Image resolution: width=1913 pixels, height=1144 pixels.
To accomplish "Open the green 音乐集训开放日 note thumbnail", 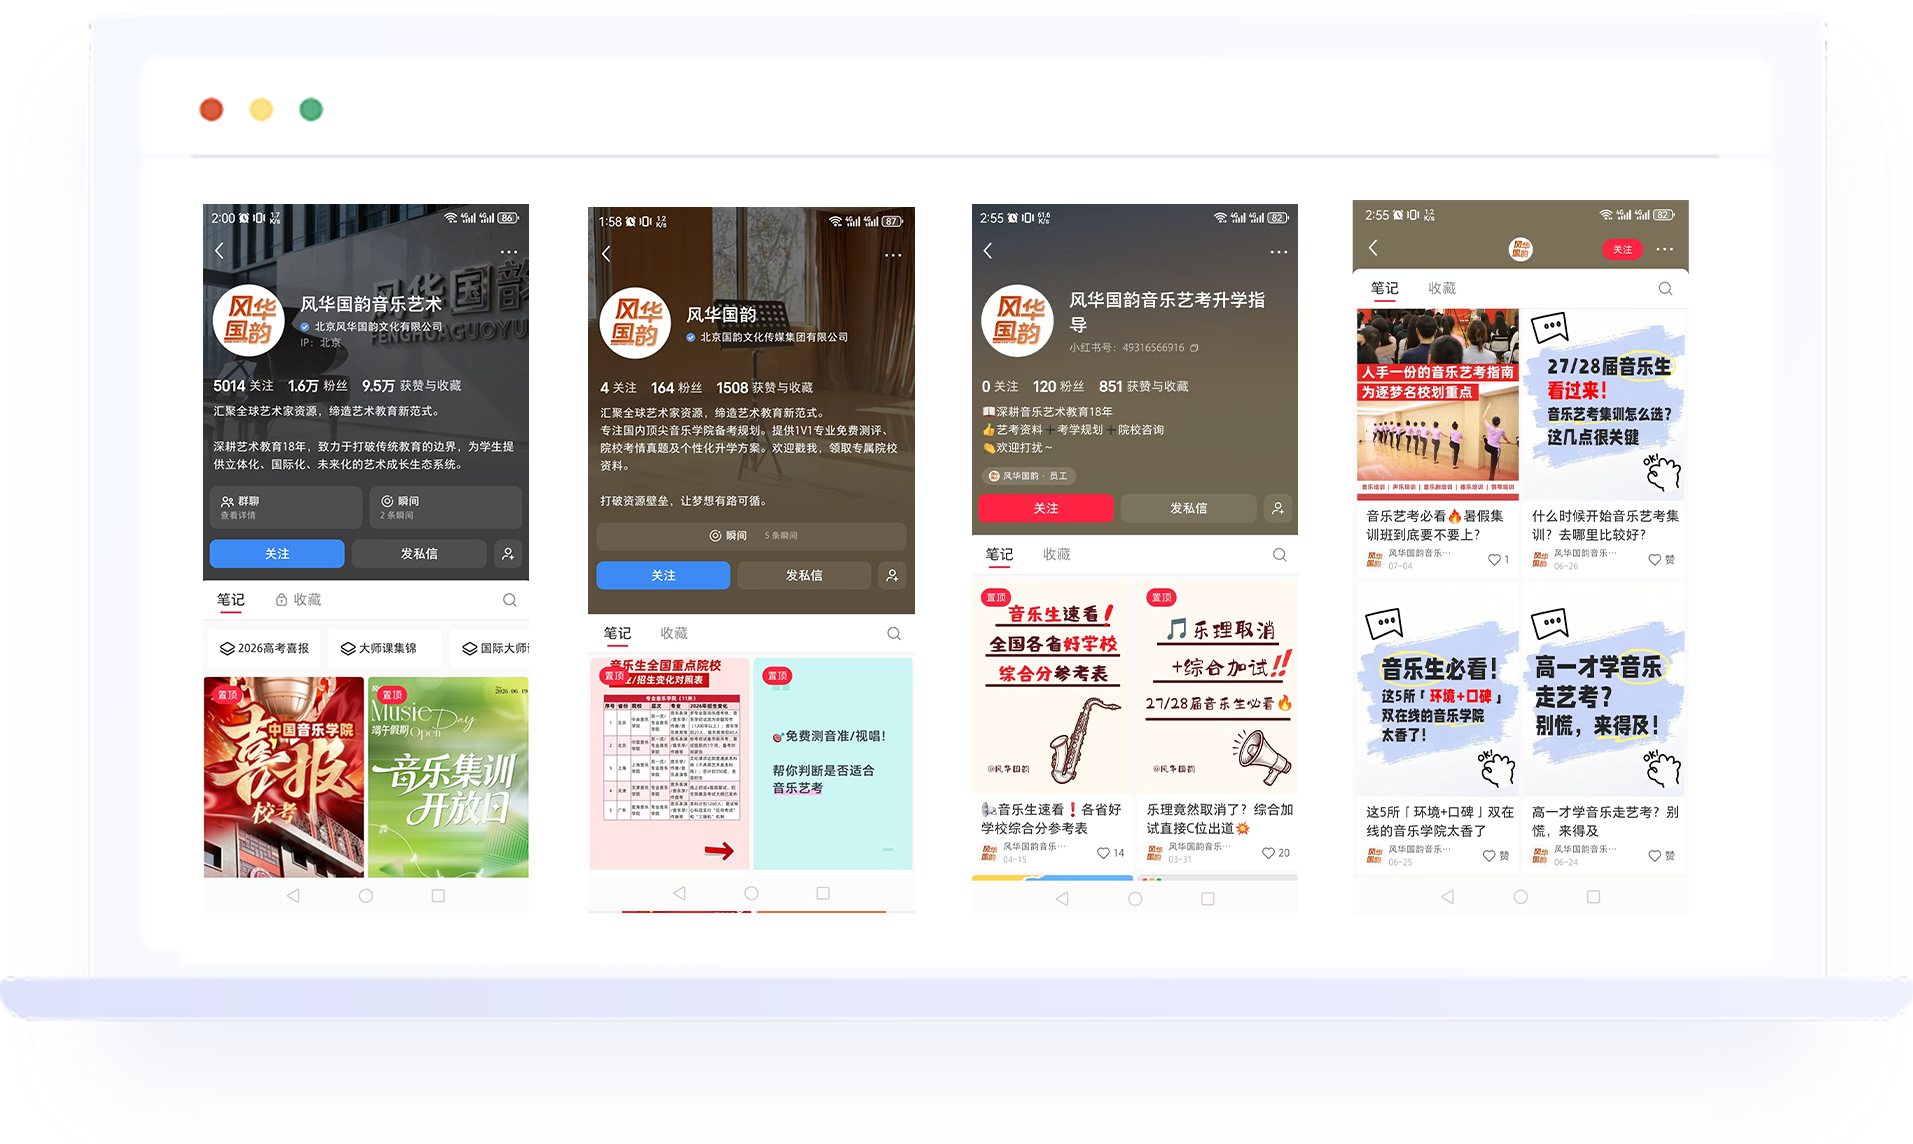I will (x=448, y=777).
